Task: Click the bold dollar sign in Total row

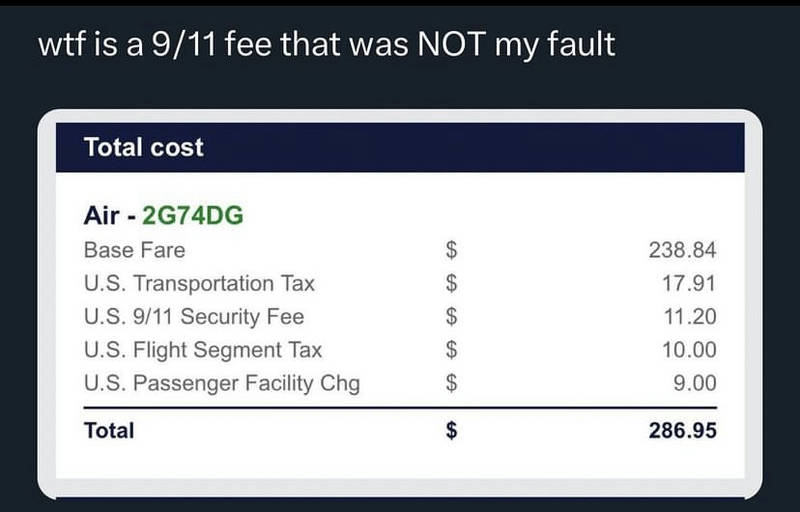Action: click(452, 430)
